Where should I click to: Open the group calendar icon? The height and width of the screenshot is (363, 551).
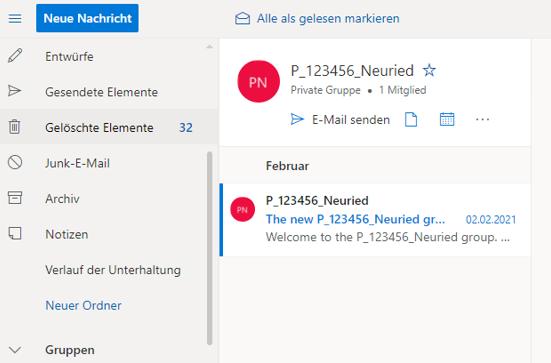(x=447, y=119)
